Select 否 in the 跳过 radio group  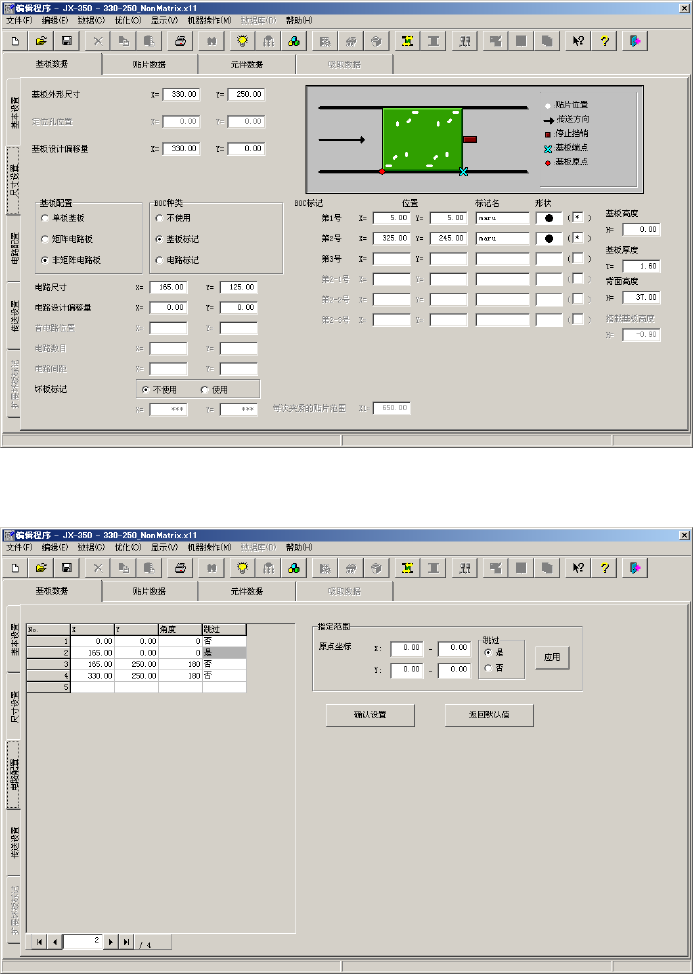pos(488,668)
